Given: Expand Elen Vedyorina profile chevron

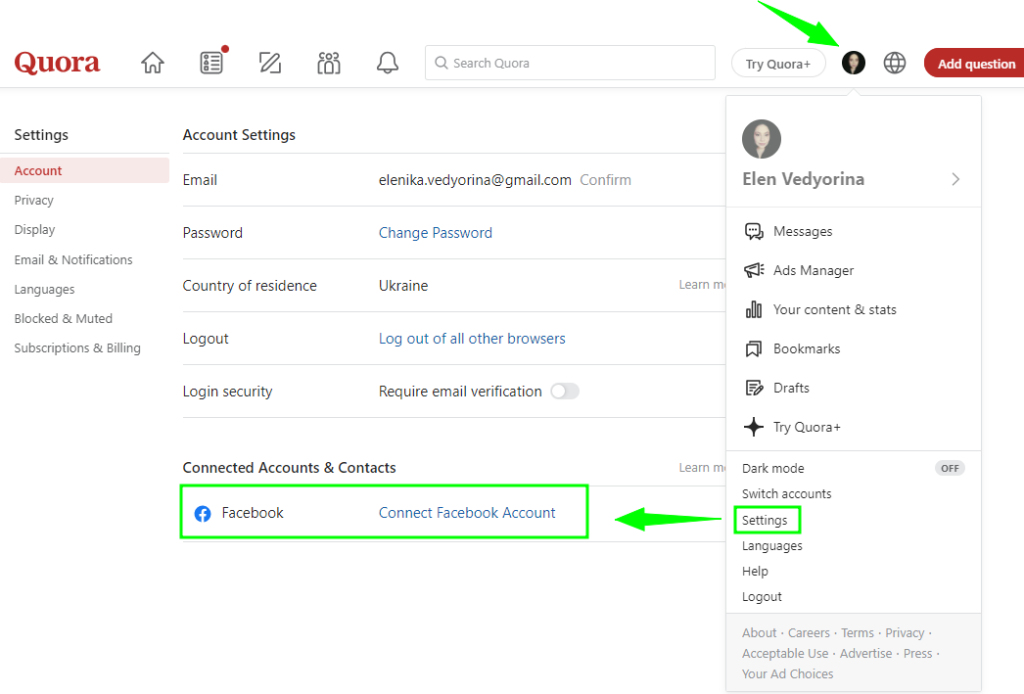Looking at the screenshot, I should [955, 179].
